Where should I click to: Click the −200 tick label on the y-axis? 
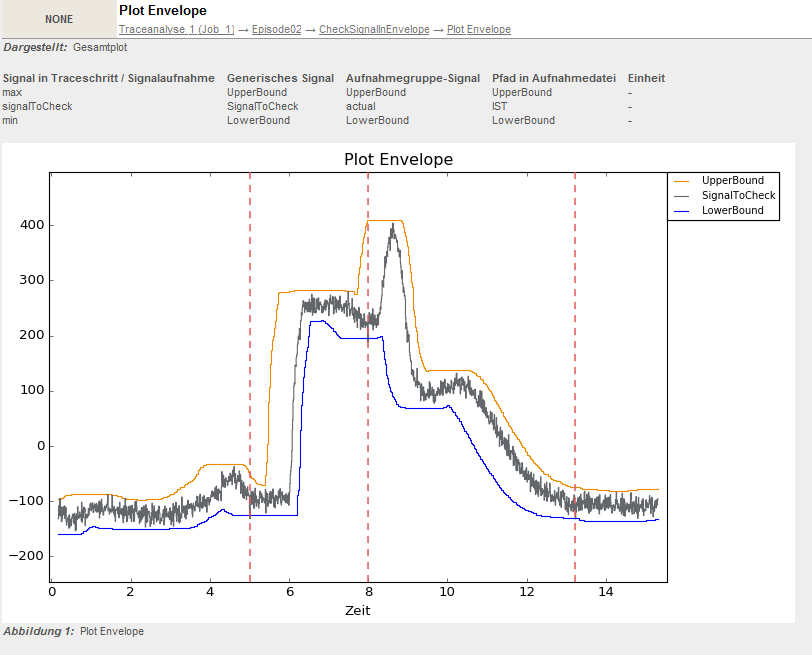pos(26,556)
